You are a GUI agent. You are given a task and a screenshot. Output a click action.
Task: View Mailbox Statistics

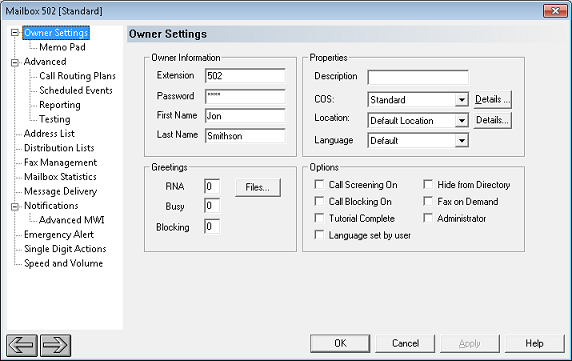60,177
